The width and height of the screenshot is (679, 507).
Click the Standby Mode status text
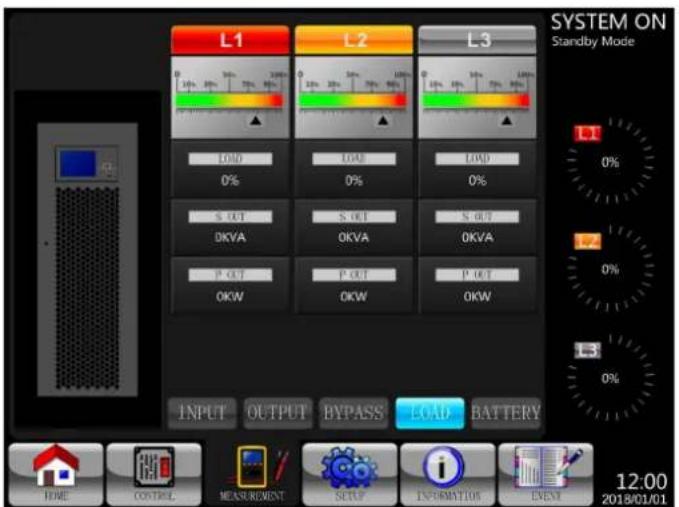click(x=593, y=42)
